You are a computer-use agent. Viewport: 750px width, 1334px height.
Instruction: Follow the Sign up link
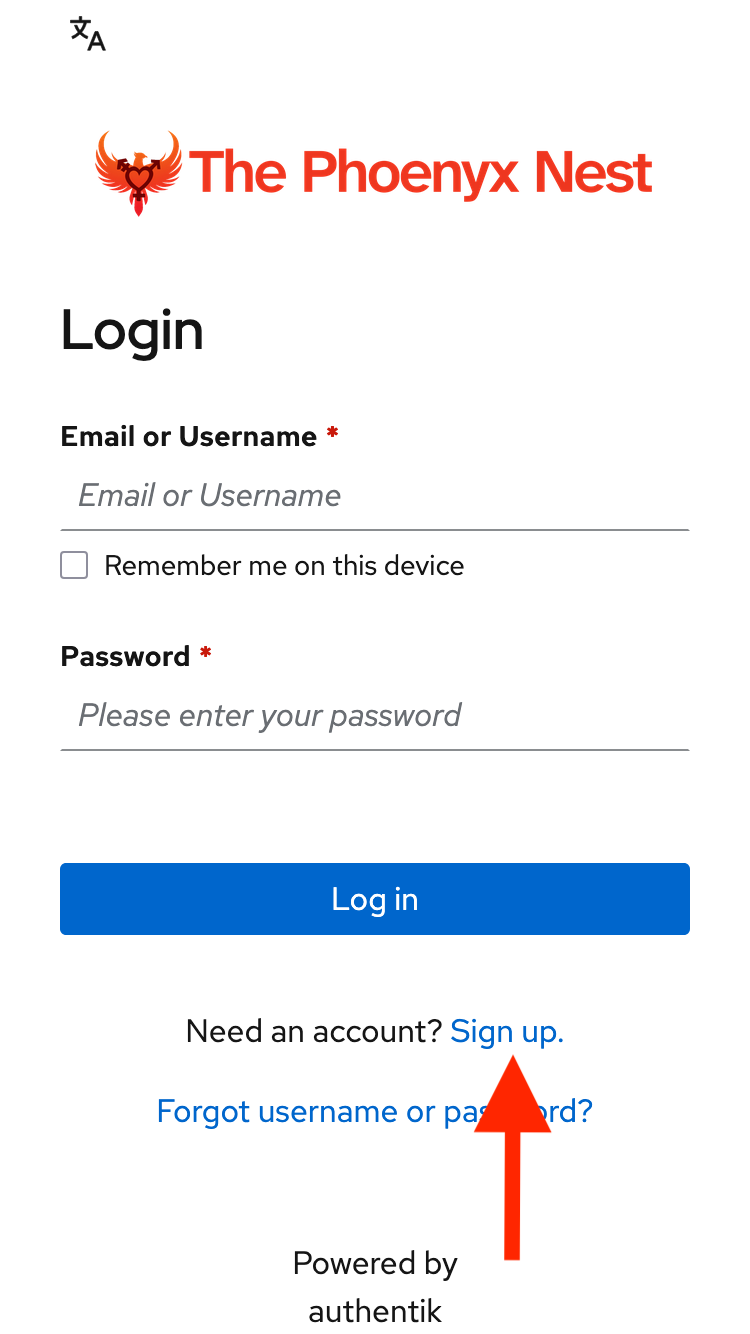(507, 1031)
